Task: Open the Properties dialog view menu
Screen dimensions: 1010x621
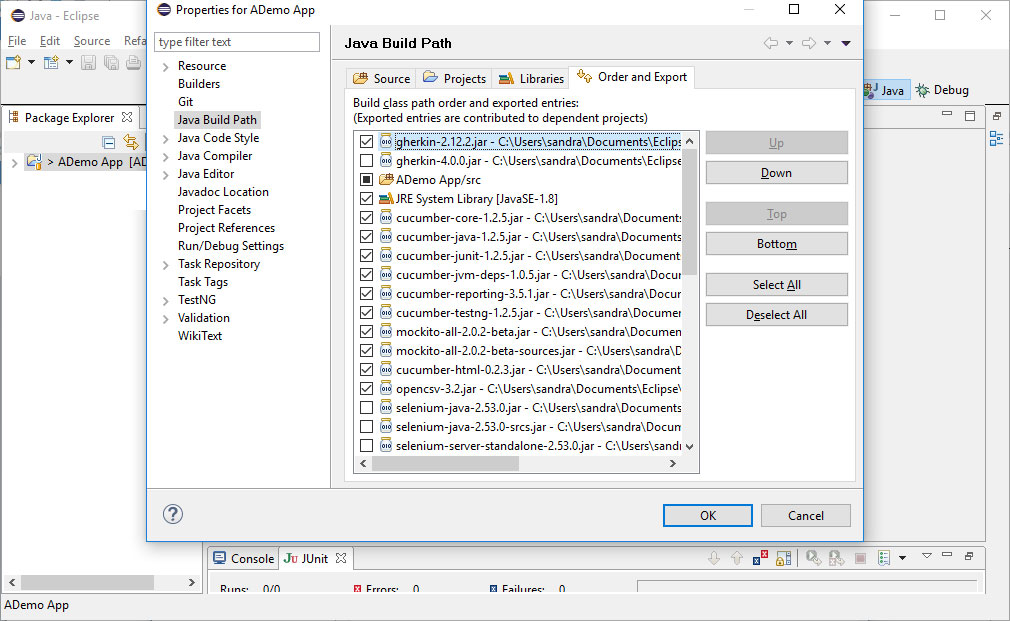Action: [x=845, y=43]
